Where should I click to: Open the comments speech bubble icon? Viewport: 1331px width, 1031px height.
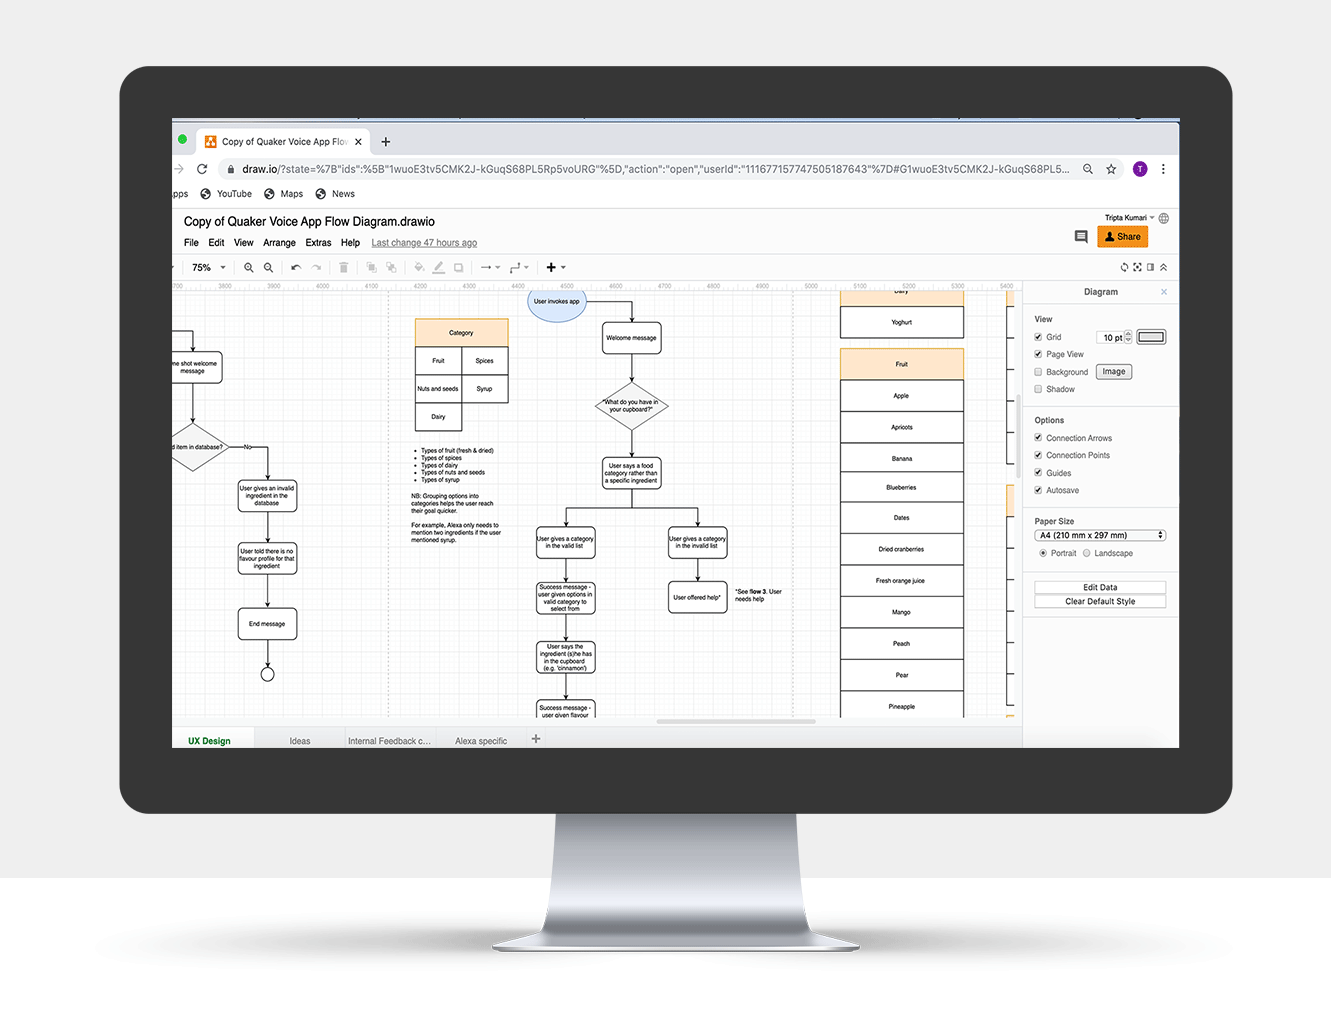(x=1081, y=237)
